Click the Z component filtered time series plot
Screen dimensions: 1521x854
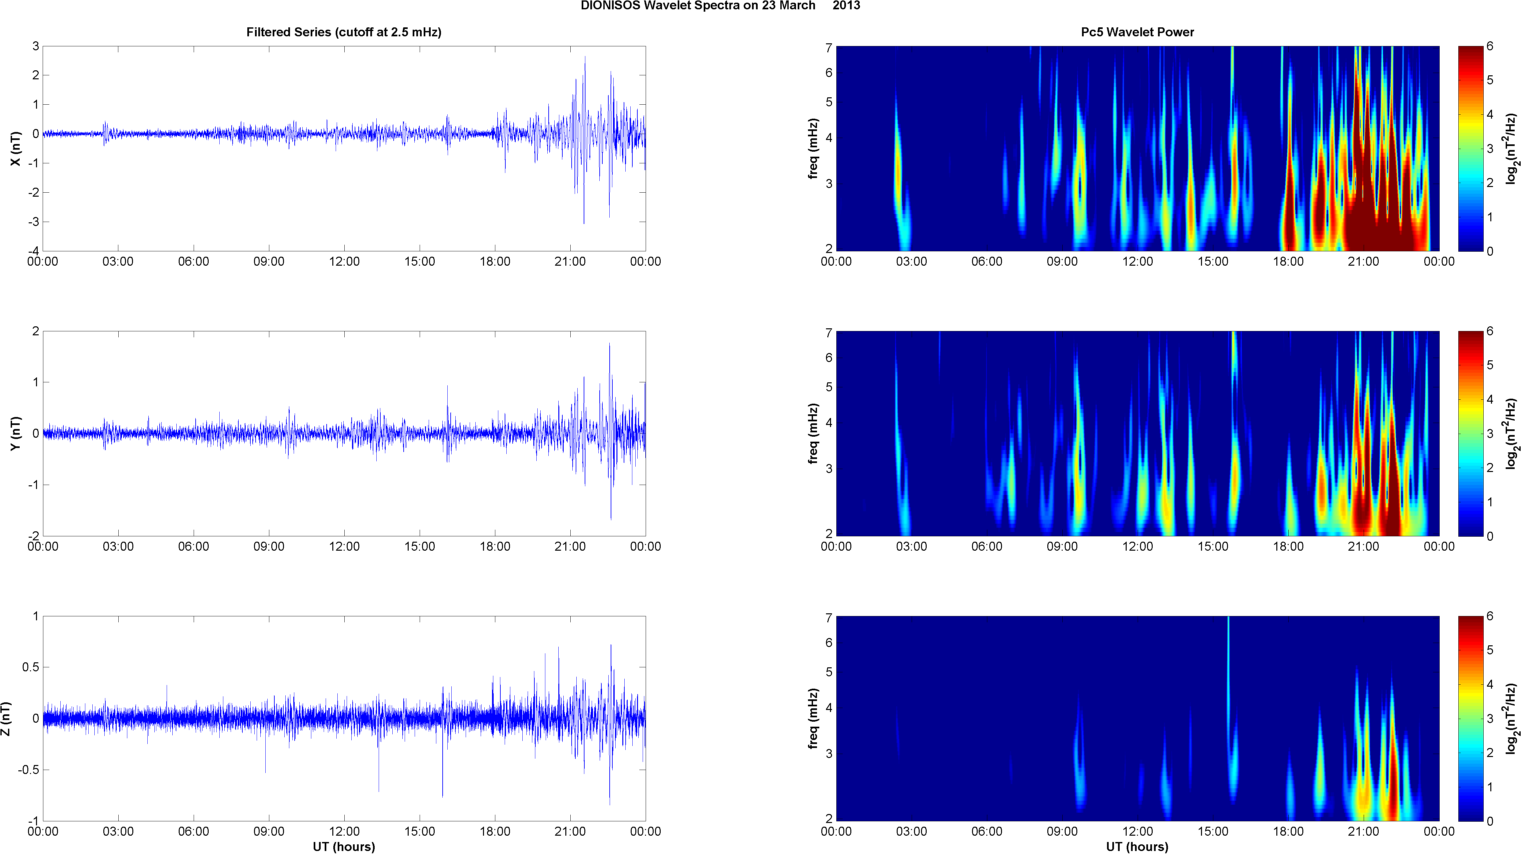coord(344,718)
